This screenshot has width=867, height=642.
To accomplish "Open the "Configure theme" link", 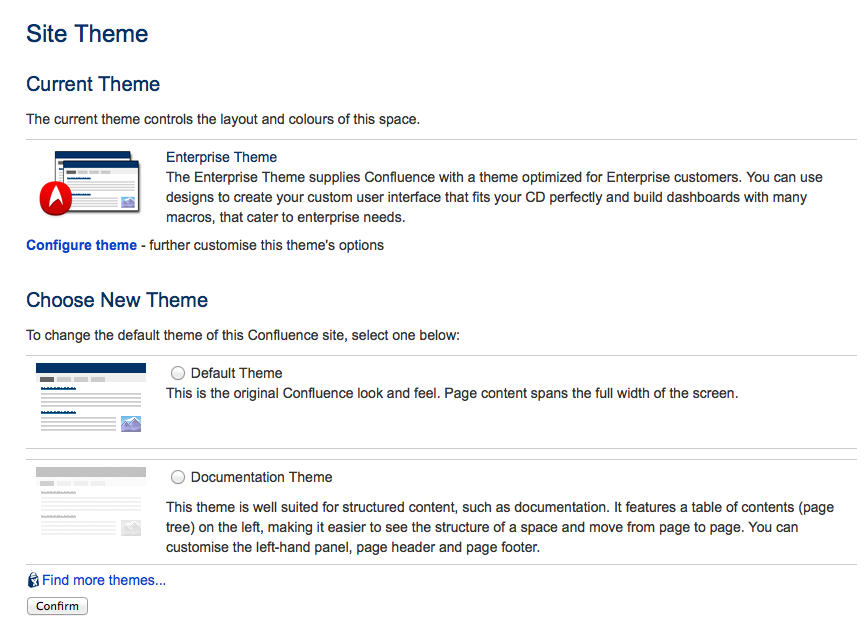I will pos(81,245).
